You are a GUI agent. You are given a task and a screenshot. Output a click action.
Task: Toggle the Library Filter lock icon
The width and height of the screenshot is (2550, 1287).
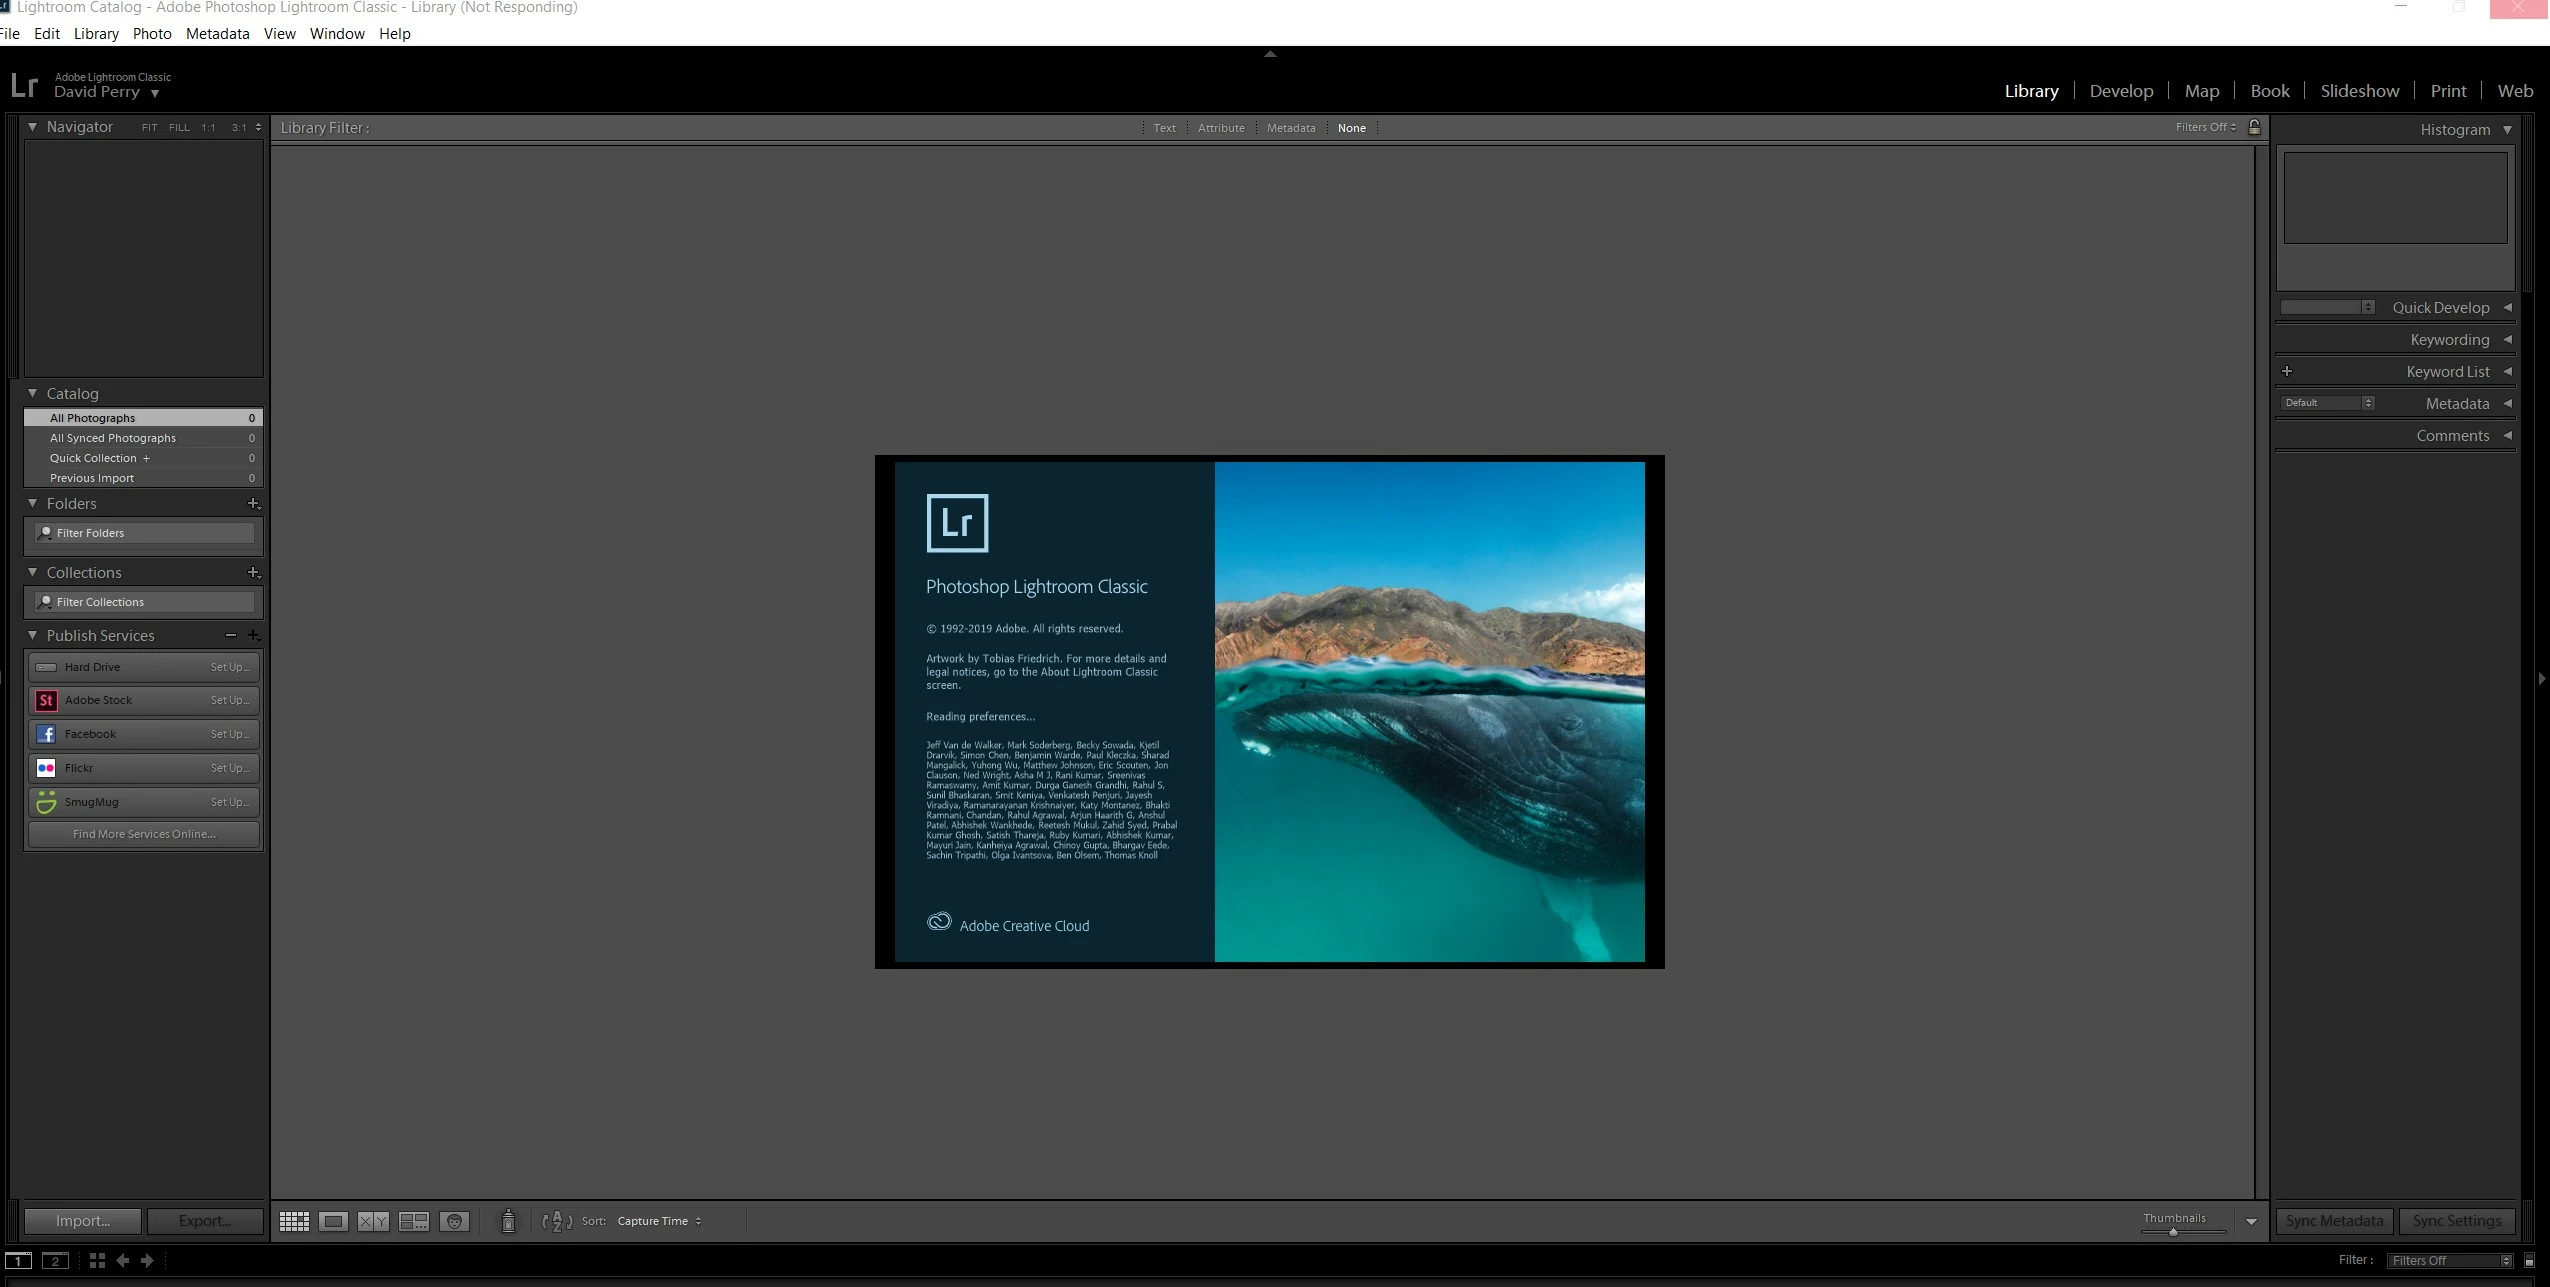click(2254, 127)
